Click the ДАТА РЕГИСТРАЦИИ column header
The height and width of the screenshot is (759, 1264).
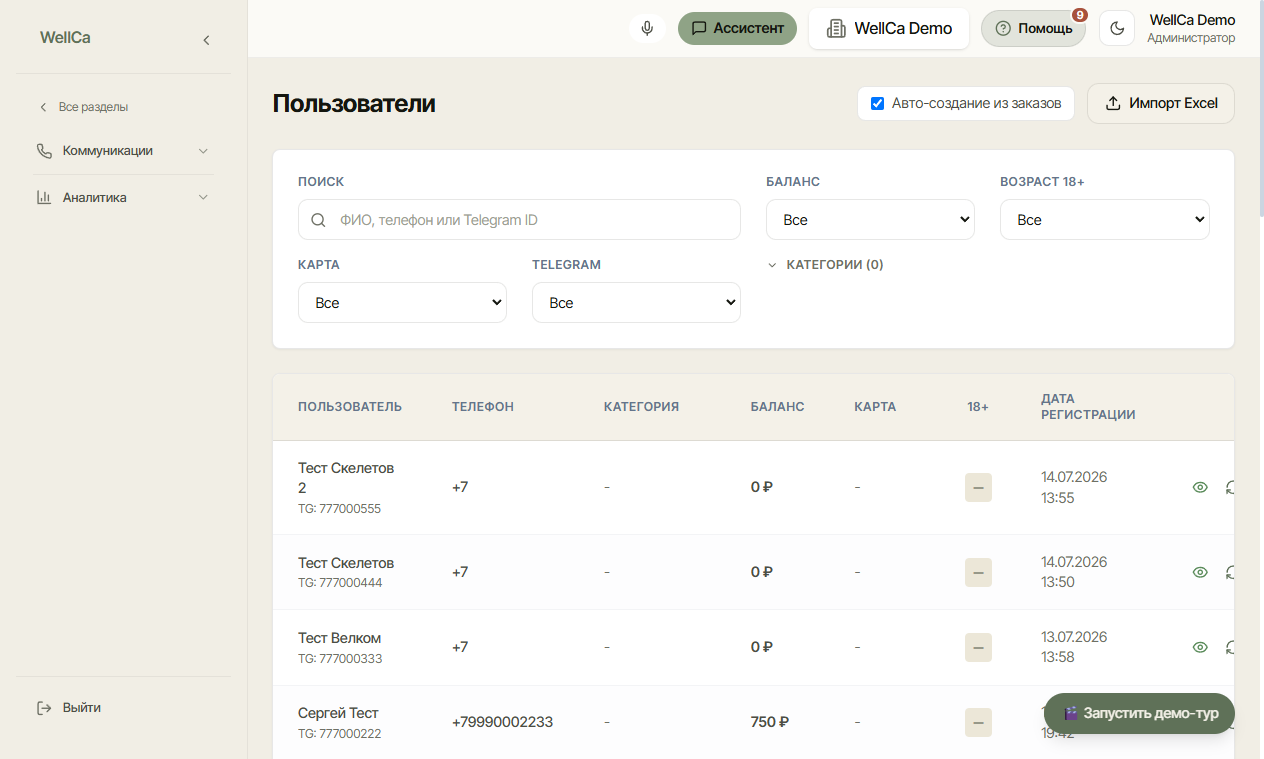click(x=1088, y=407)
